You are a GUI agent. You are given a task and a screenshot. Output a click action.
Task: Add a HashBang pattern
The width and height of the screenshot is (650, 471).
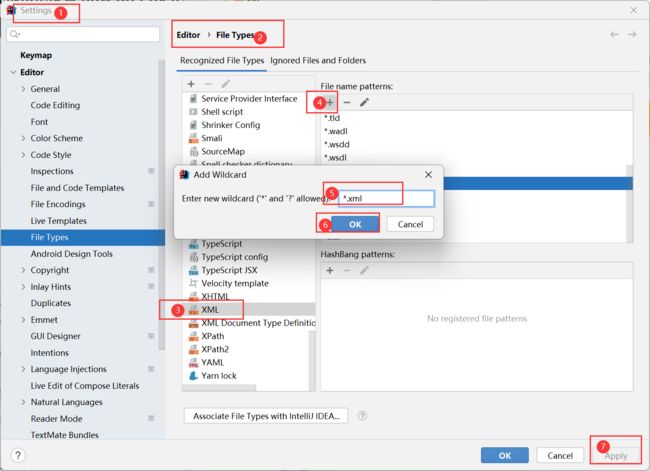point(330,271)
